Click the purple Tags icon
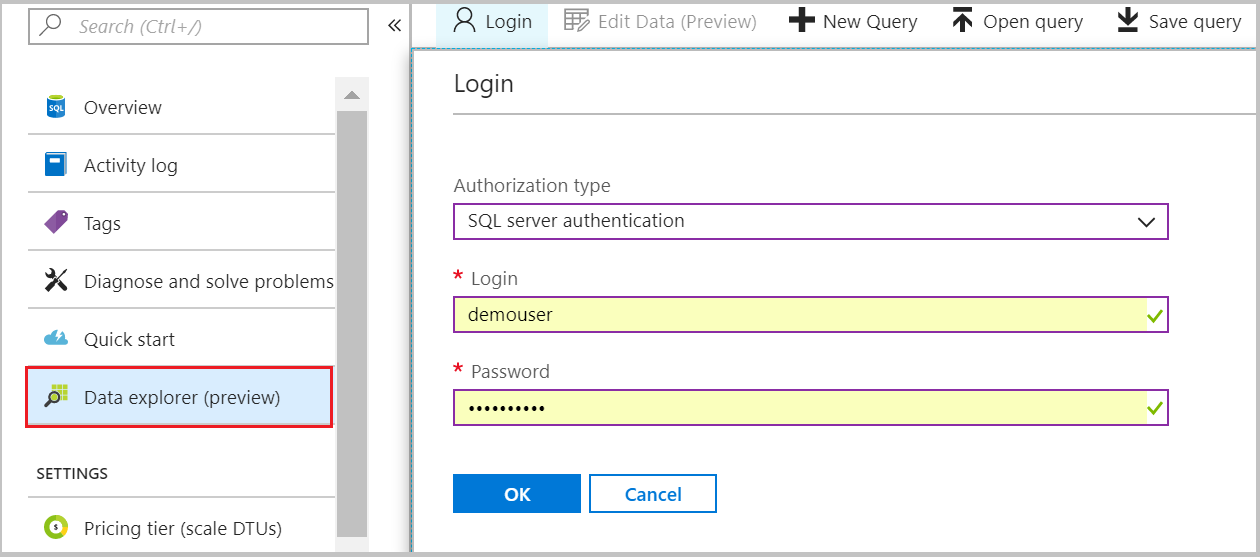 56,223
